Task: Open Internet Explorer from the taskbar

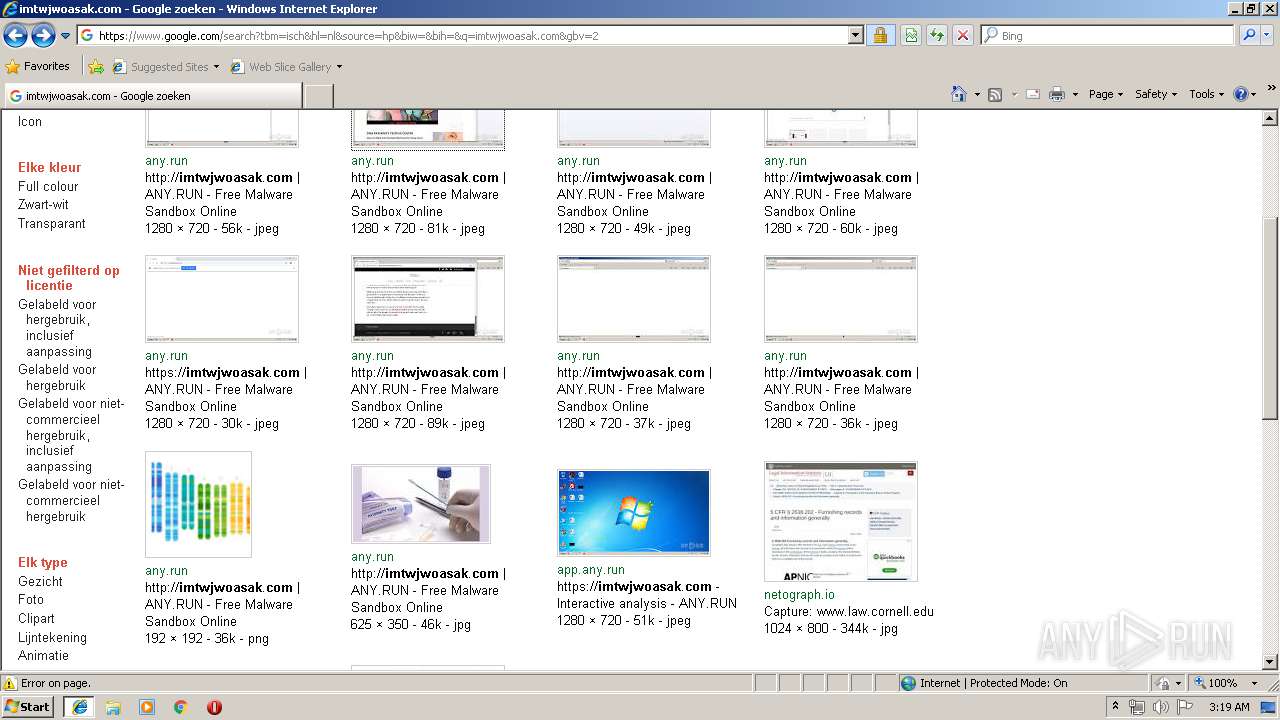Action: tap(79, 707)
